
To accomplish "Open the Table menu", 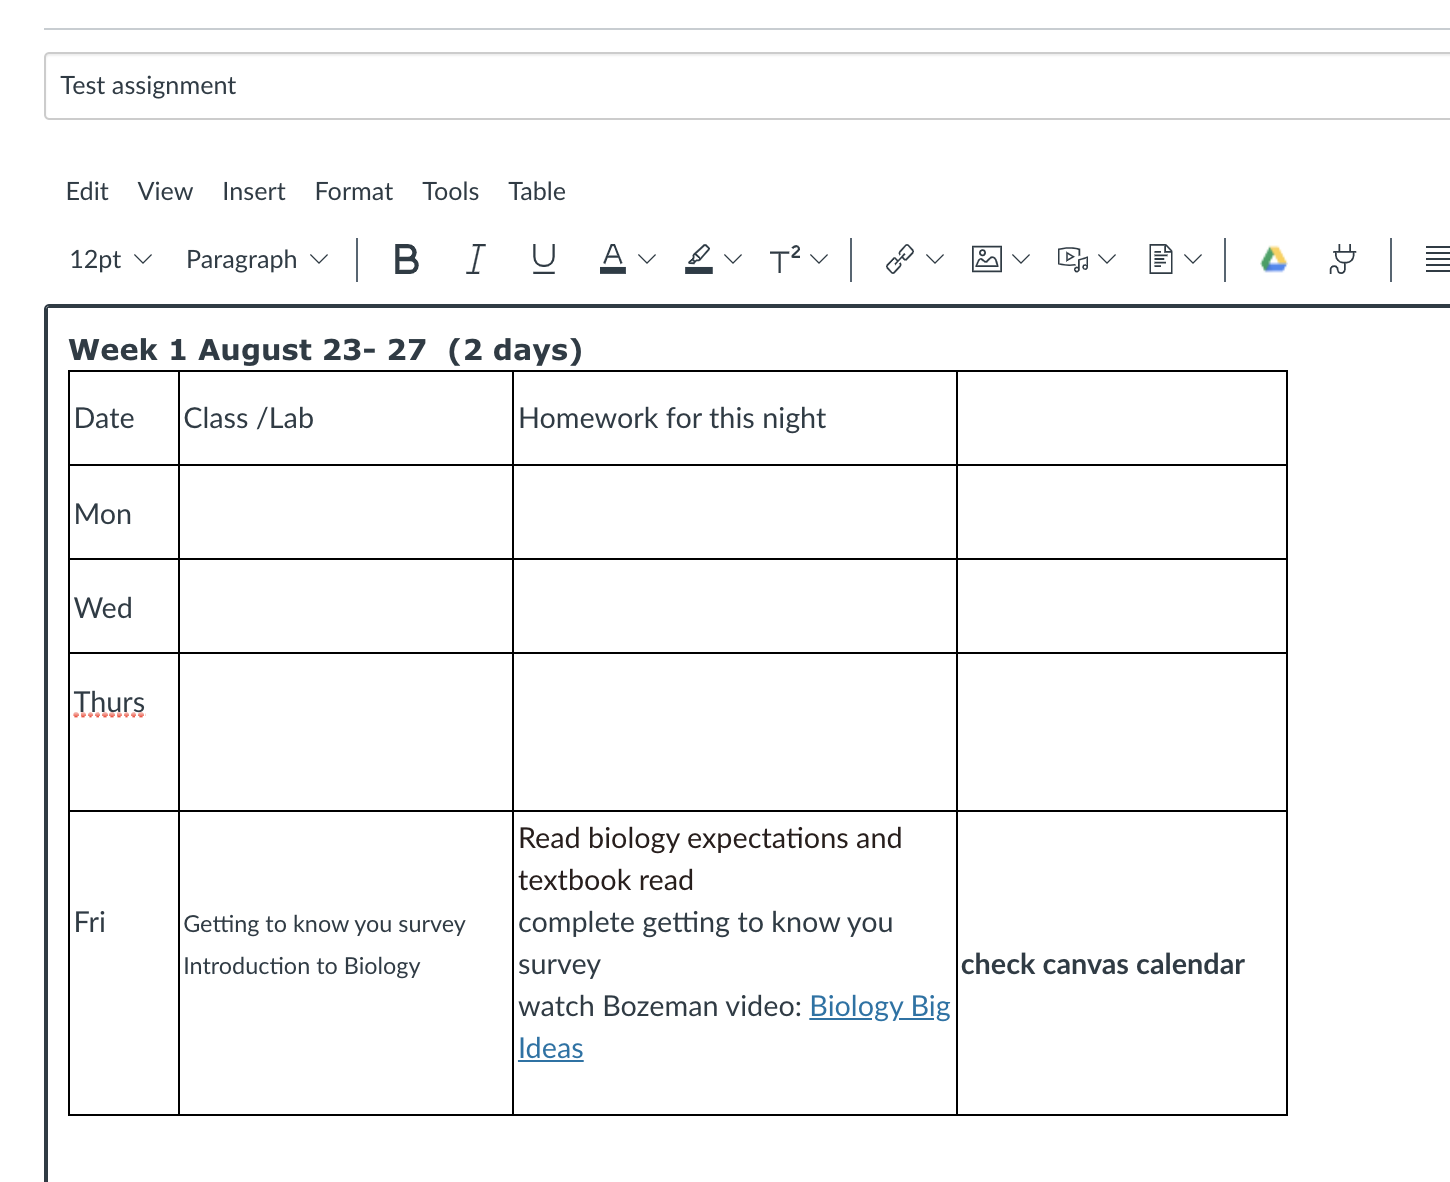I will [x=537, y=191].
